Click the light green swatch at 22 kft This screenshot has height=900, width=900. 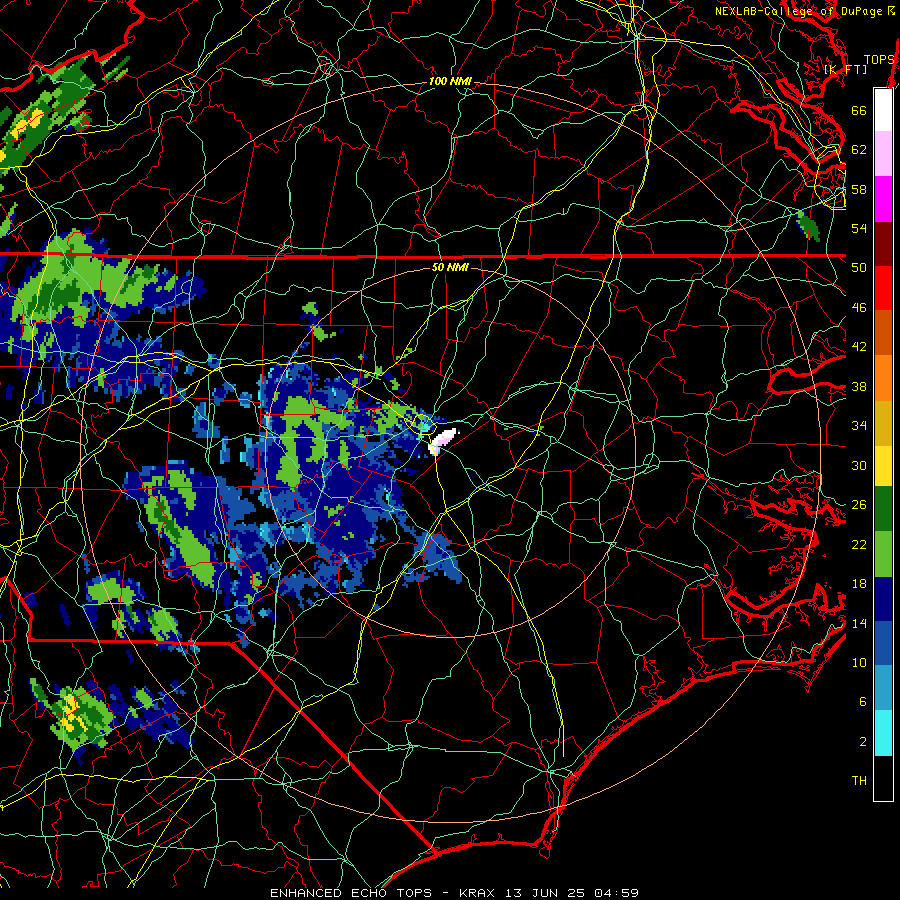[883, 554]
